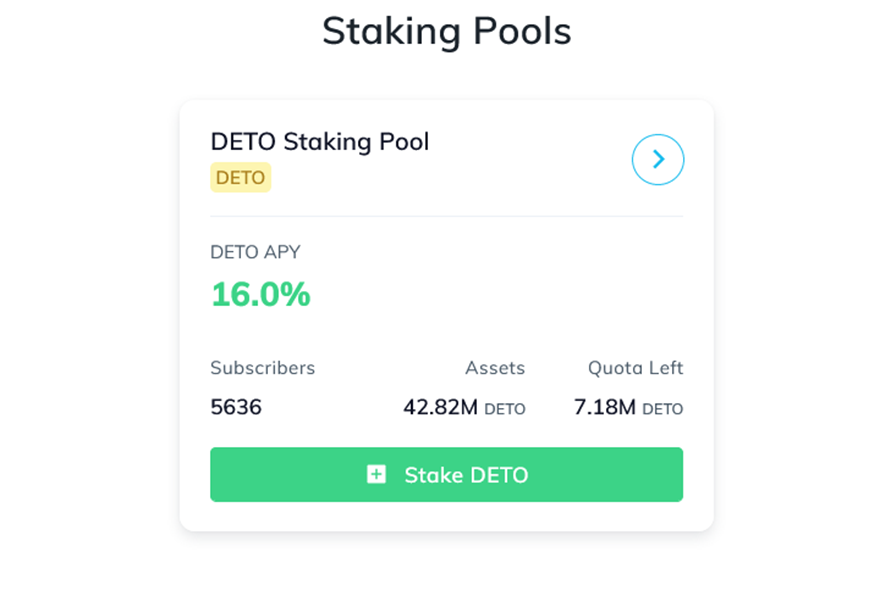Screen dimensions: 880x591
Task: Click the DETO APY label
Action: point(255,252)
